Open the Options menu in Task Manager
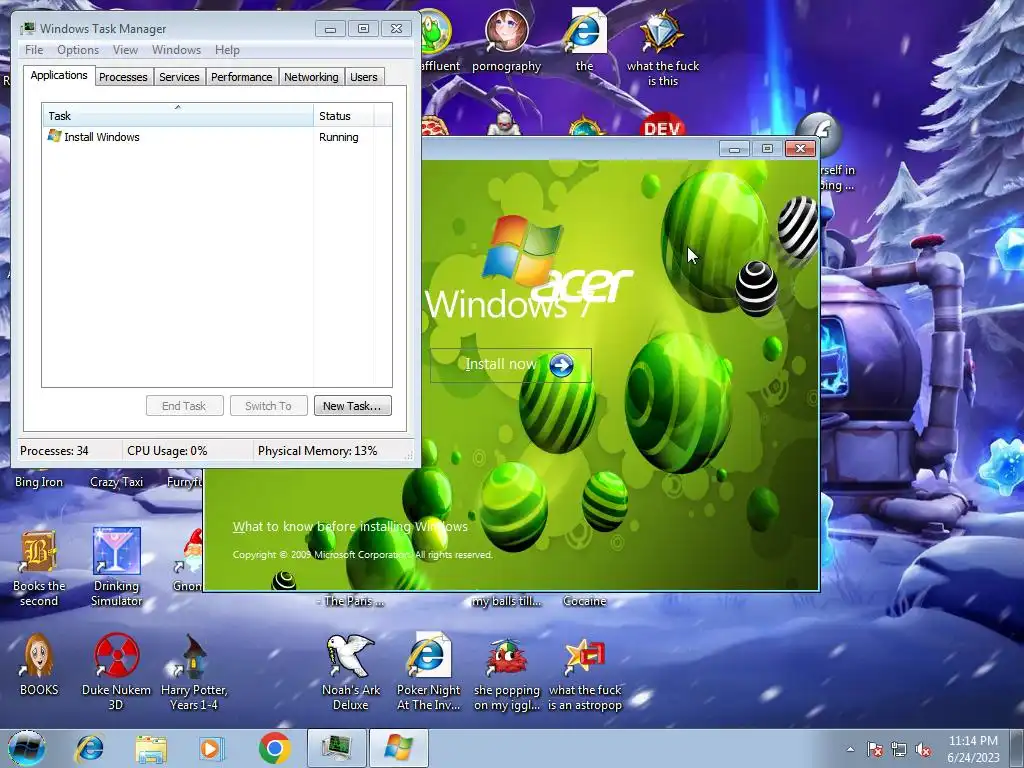The image size is (1024, 768). [78, 50]
